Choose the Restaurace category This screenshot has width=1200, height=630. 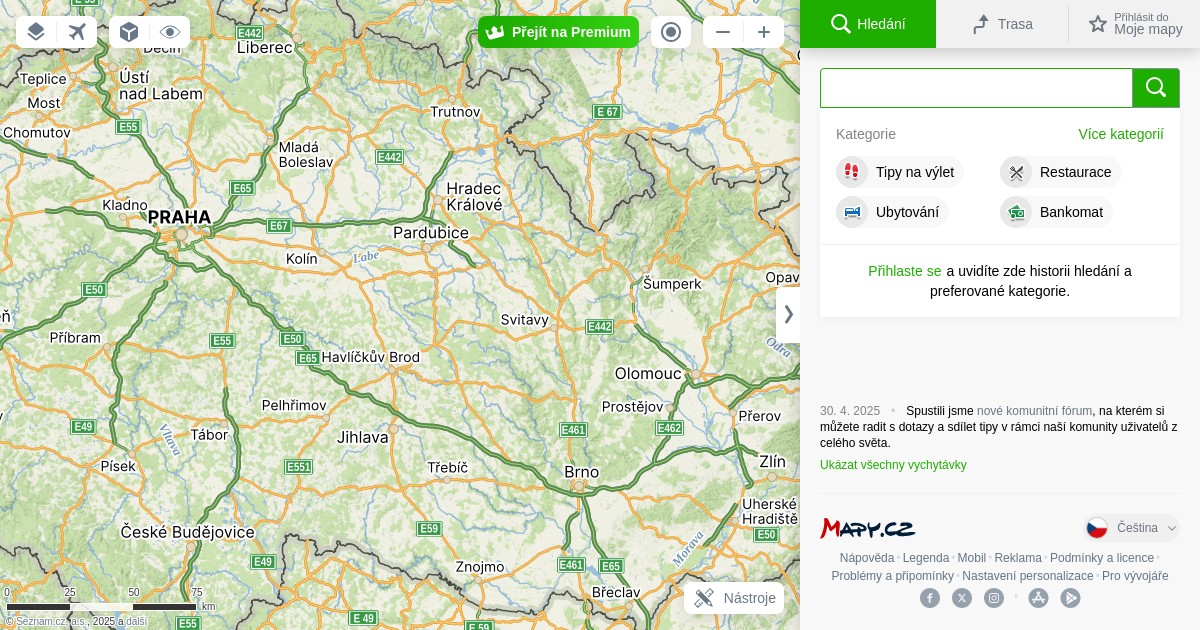pos(1060,172)
